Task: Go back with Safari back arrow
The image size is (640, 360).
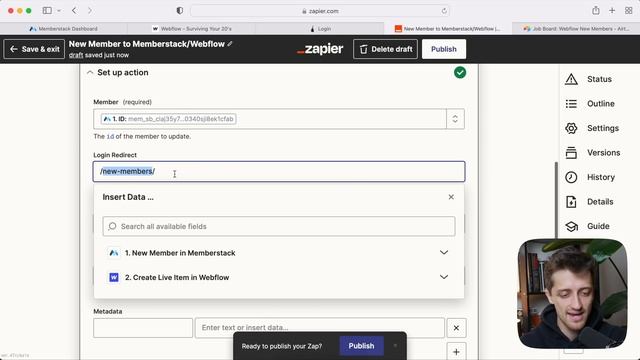Action: [74, 11]
